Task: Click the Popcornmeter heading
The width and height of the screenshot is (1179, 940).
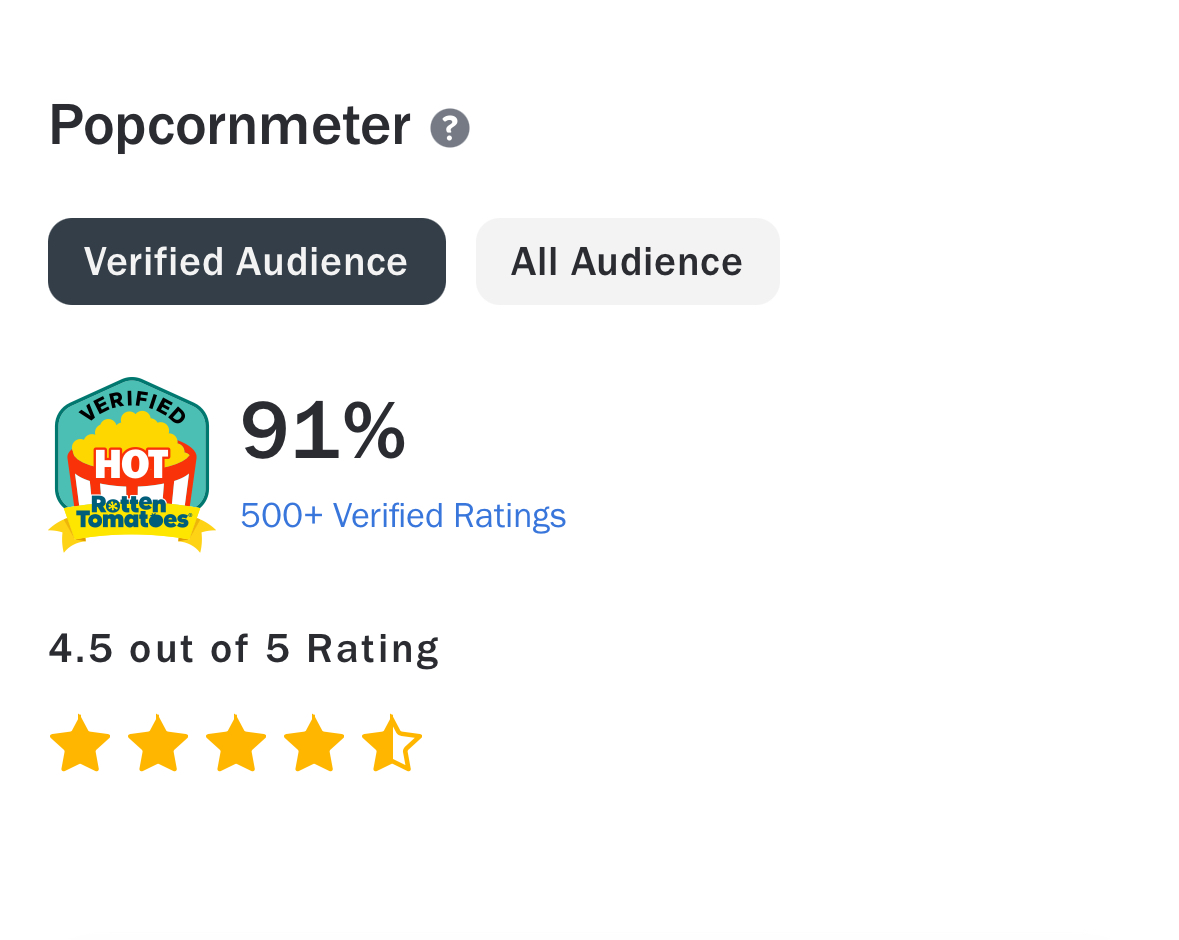Action: tap(230, 126)
